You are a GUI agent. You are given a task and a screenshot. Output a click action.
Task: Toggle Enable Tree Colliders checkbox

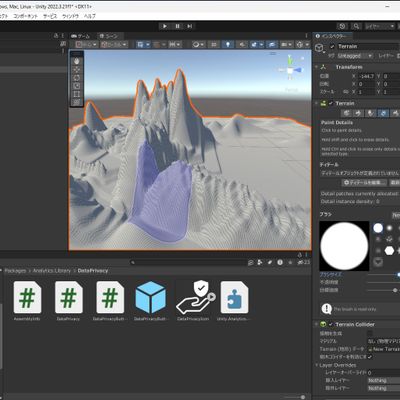tap(370, 357)
